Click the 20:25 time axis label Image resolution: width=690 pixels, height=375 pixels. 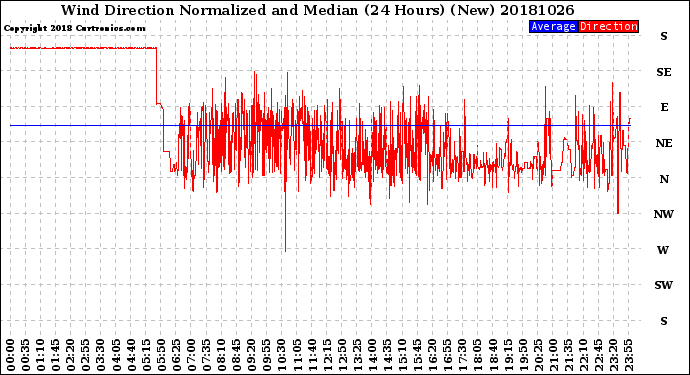click(x=537, y=355)
